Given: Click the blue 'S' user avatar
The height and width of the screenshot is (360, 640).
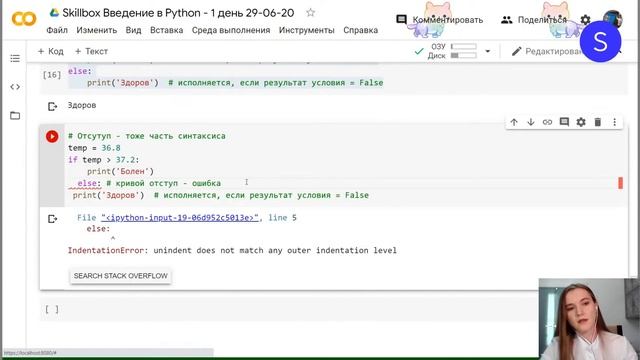Looking at the screenshot, I should tap(600, 42).
